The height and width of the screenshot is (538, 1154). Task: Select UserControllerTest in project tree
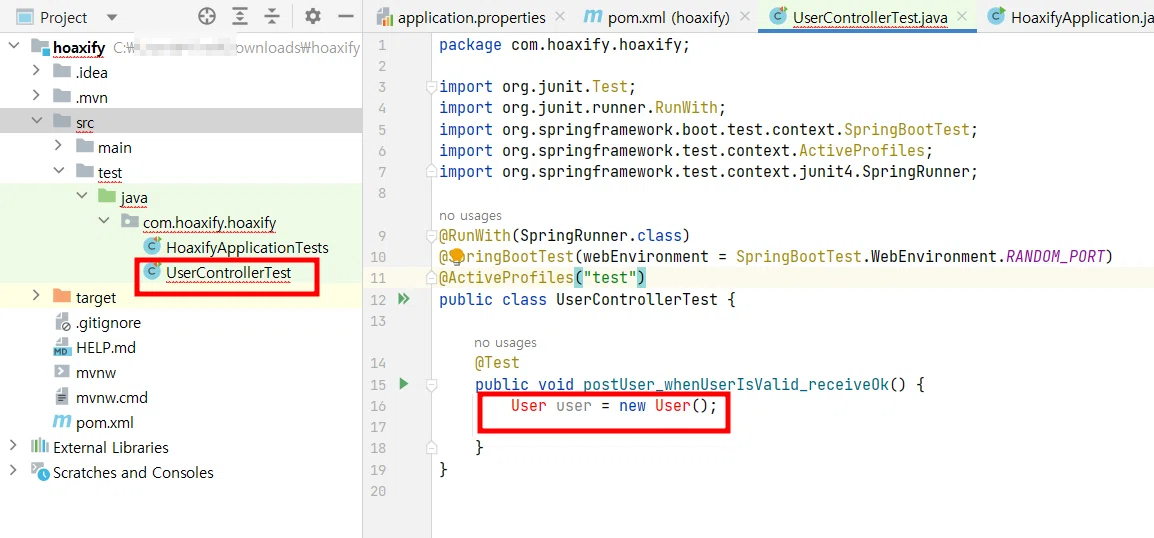click(x=228, y=272)
